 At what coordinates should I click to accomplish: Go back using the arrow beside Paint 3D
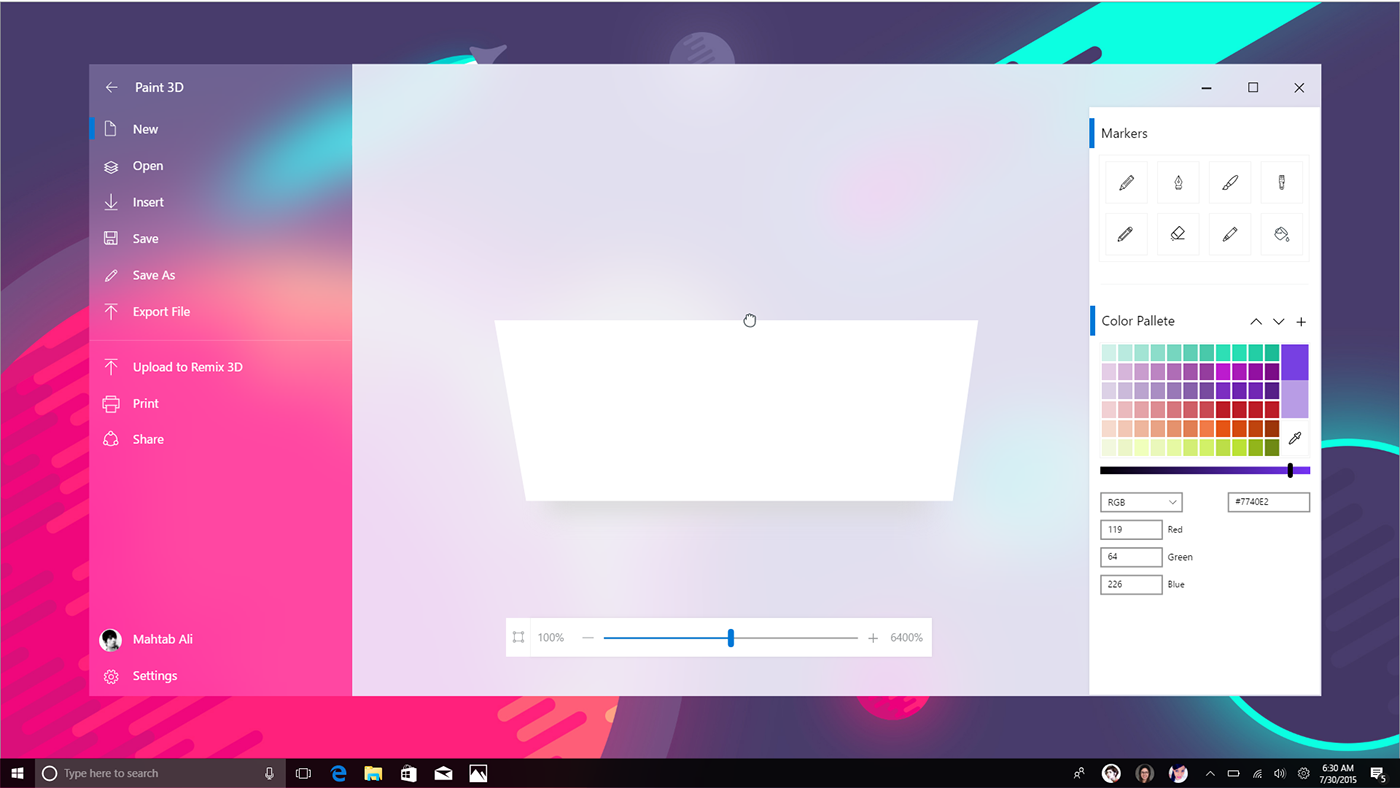pos(111,87)
